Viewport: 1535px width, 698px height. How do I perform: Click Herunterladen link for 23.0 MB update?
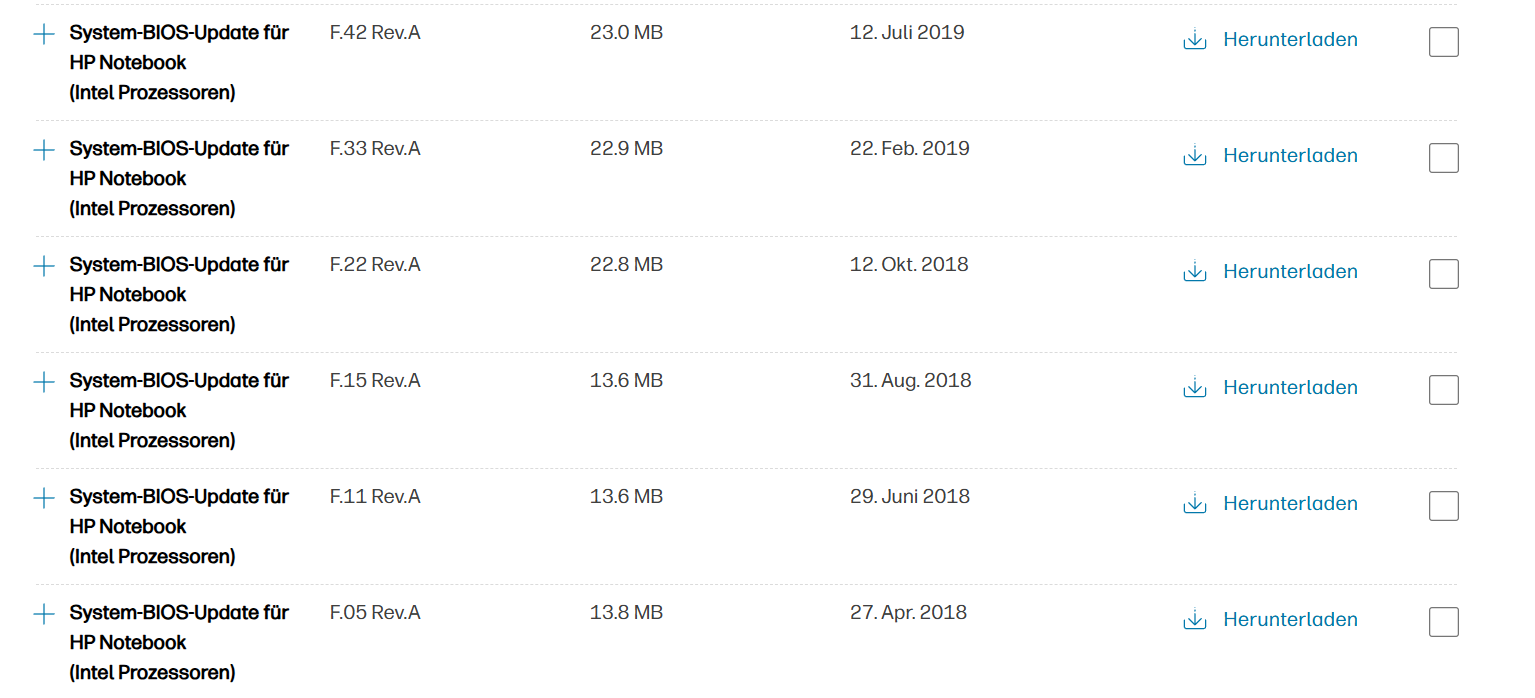pyautogui.click(x=1290, y=40)
